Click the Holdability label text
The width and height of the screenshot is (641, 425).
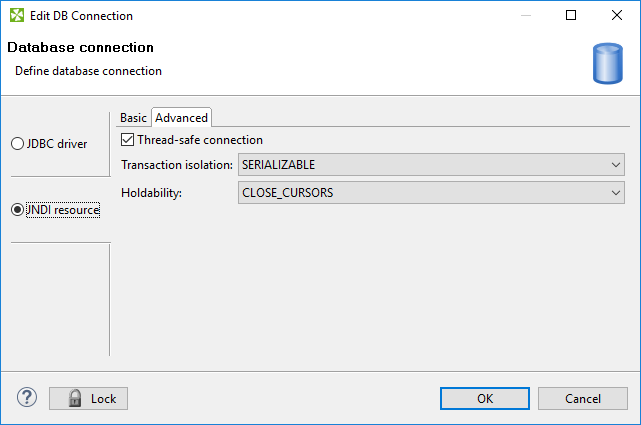coord(151,193)
